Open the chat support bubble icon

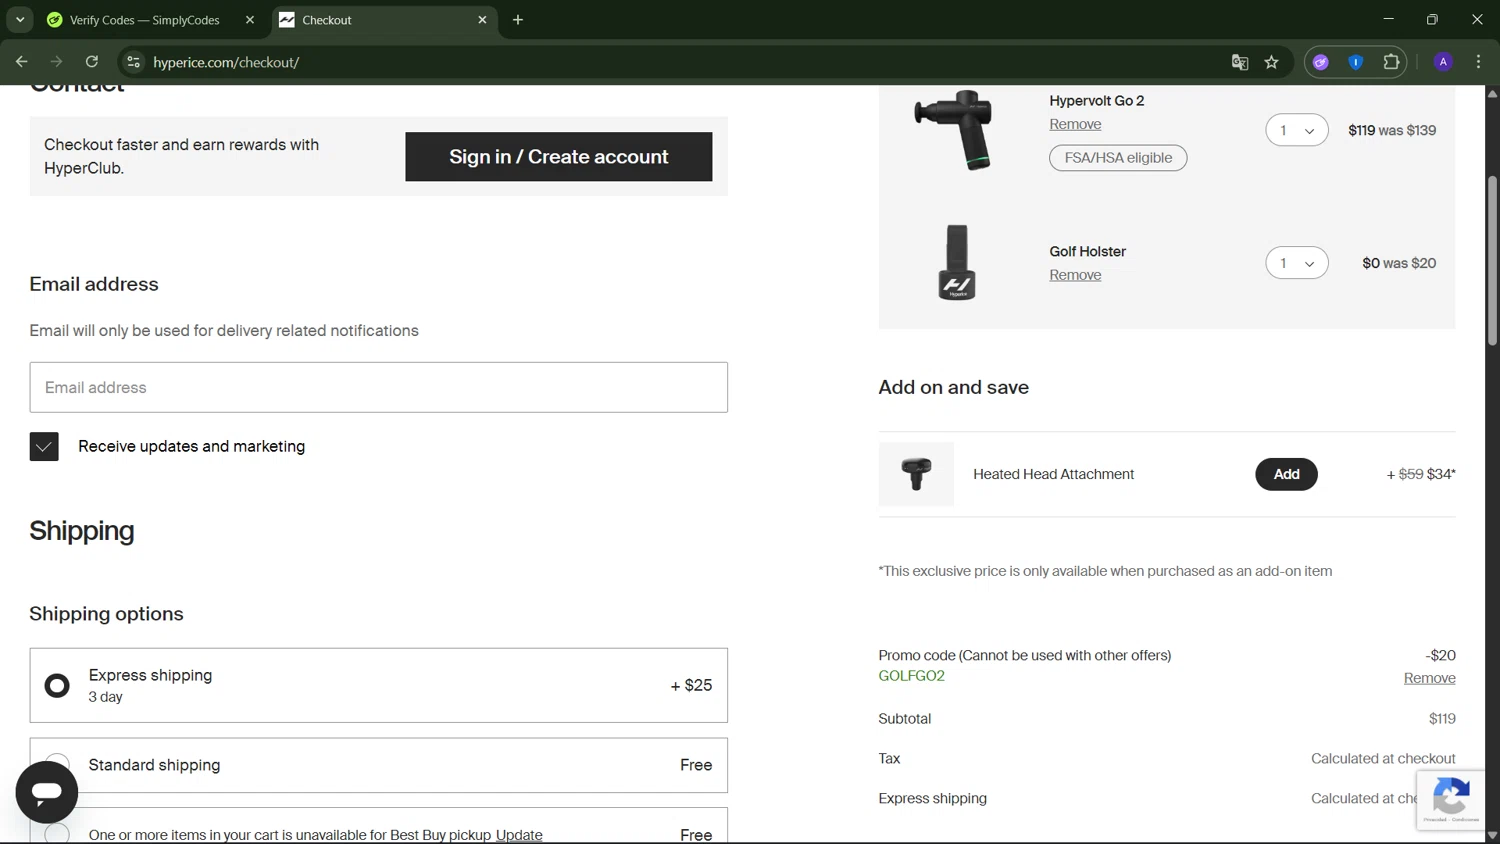click(x=46, y=792)
